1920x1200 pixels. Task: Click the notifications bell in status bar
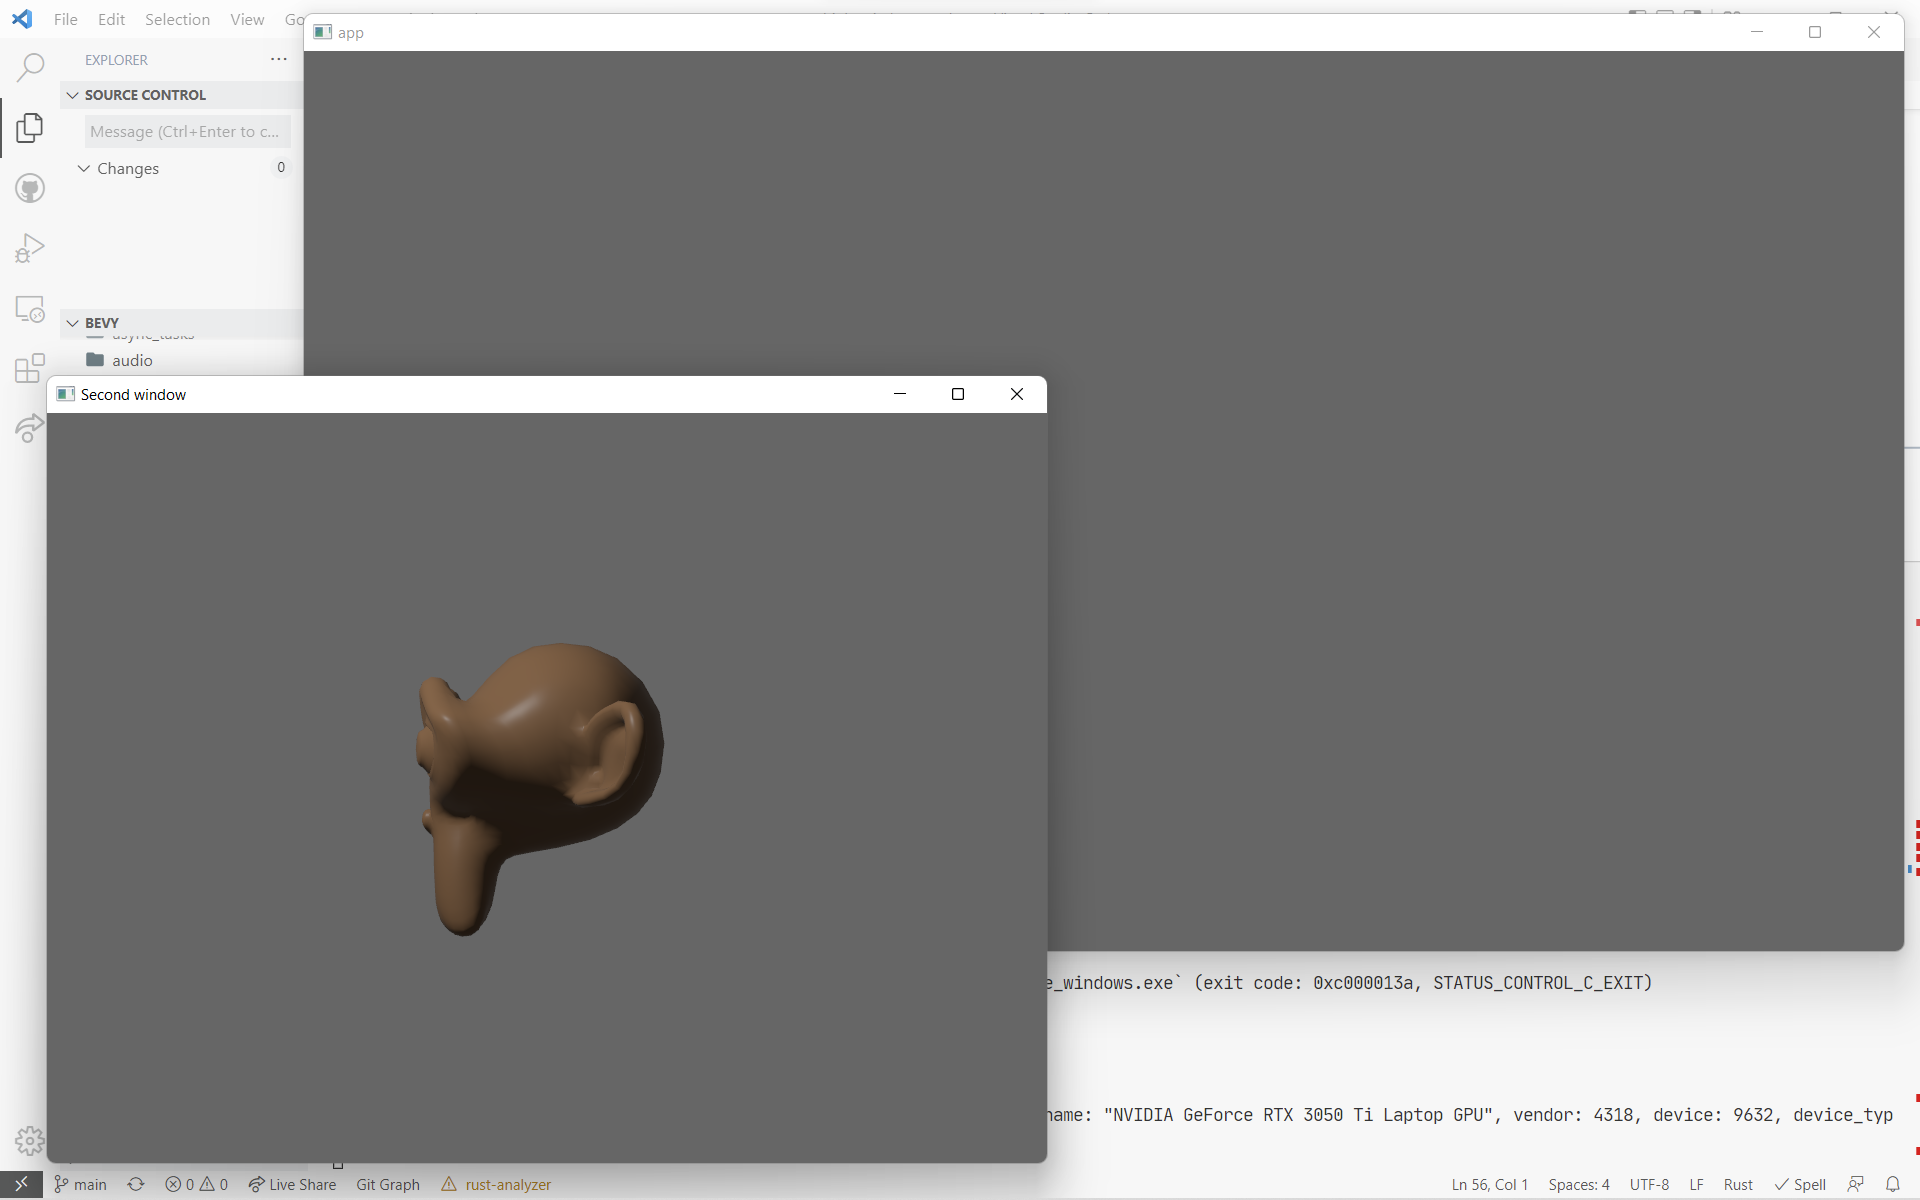[1892, 1184]
